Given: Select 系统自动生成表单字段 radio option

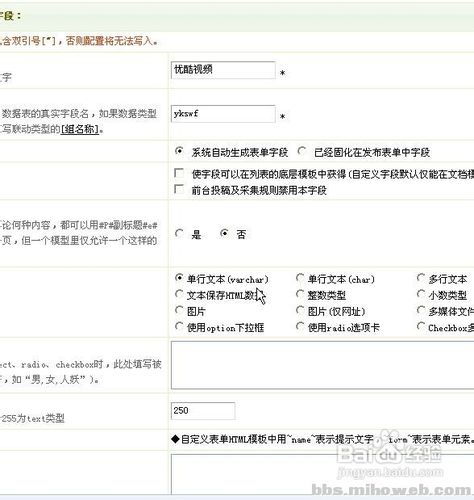Looking at the screenshot, I should pos(179,151).
